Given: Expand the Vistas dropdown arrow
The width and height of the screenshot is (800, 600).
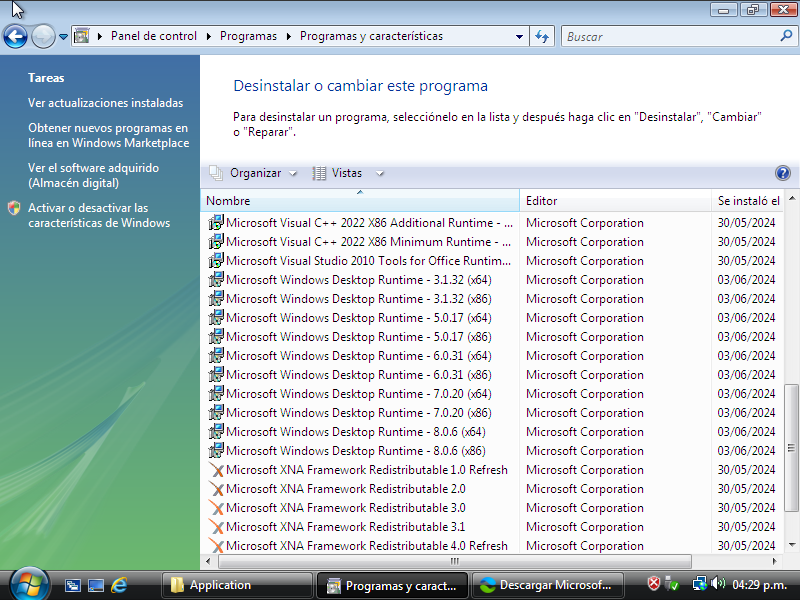Looking at the screenshot, I should [x=380, y=173].
